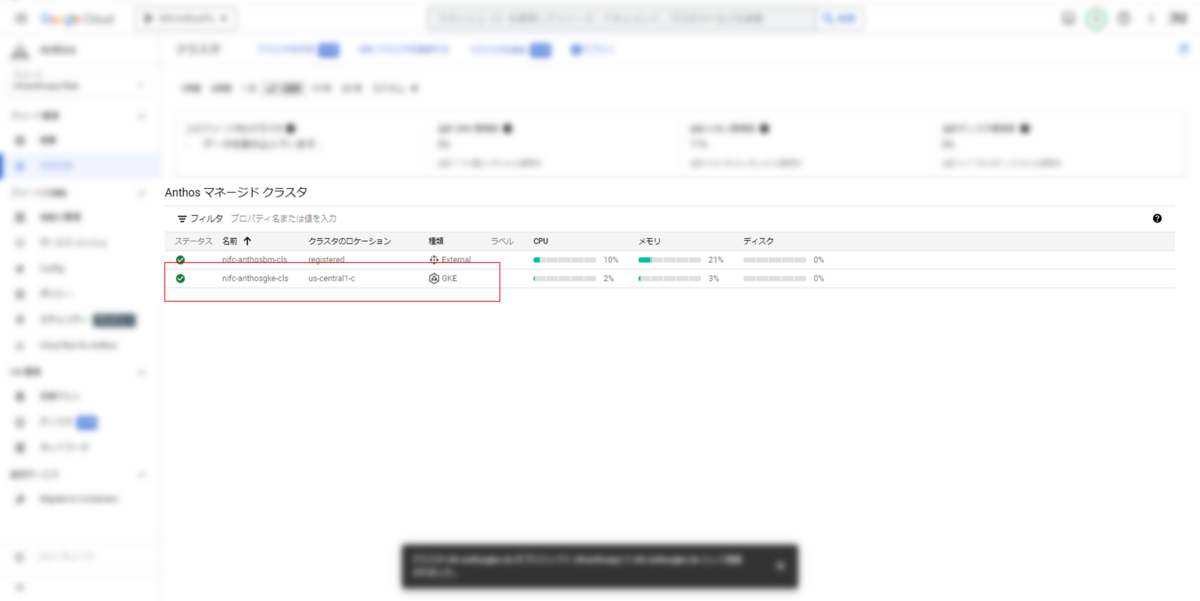Click the green status check of nifc-anthosbm-cls
The width and height of the screenshot is (1200, 601).
tap(180, 260)
